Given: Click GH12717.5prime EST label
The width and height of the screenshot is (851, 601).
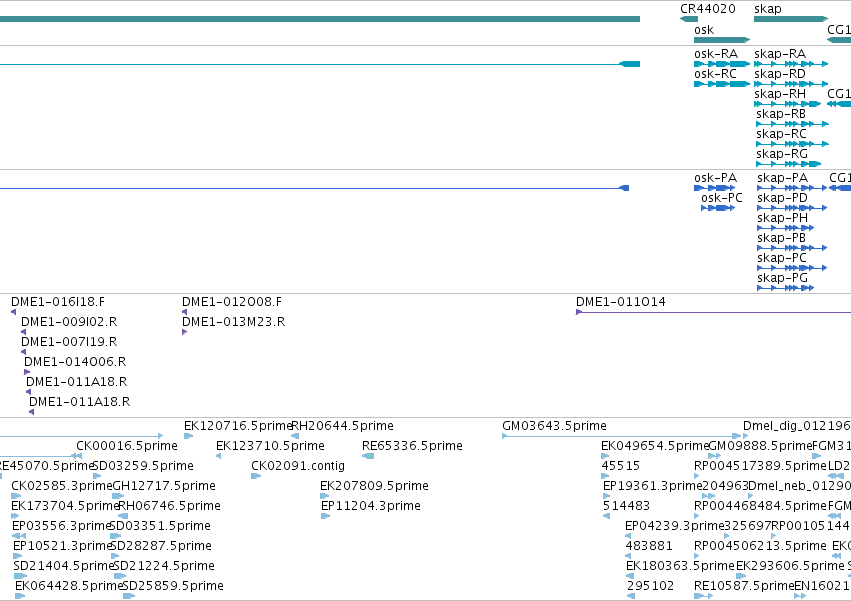Looking at the screenshot, I should (164, 486).
